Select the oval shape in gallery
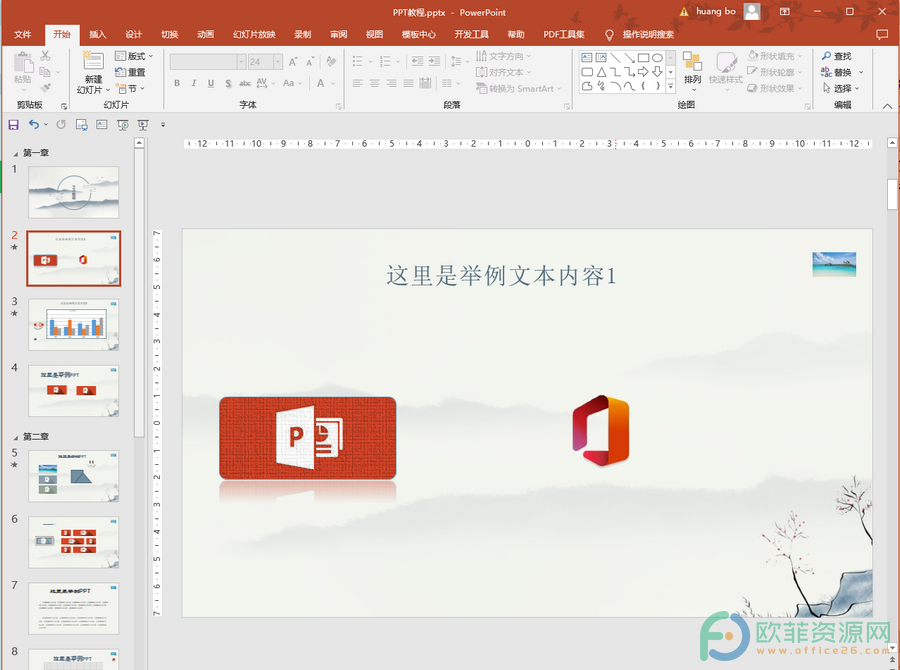The image size is (900, 670). click(657, 57)
